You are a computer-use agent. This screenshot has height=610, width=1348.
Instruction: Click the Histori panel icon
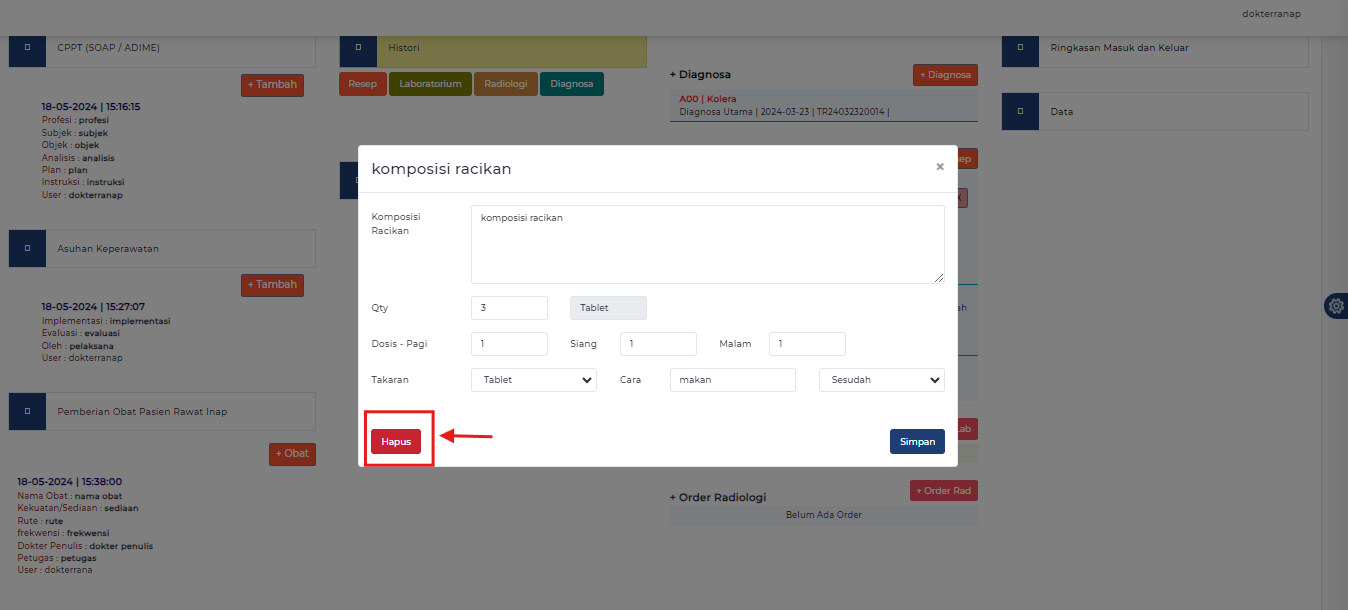pyautogui.click(x=358, y=48)
